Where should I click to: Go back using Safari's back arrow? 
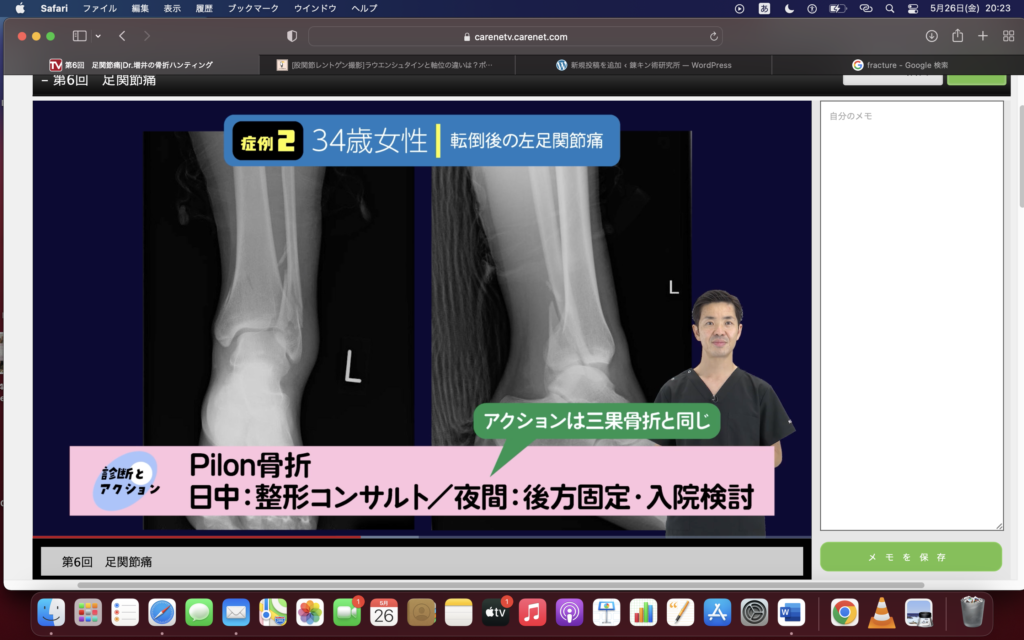(122, 36)
